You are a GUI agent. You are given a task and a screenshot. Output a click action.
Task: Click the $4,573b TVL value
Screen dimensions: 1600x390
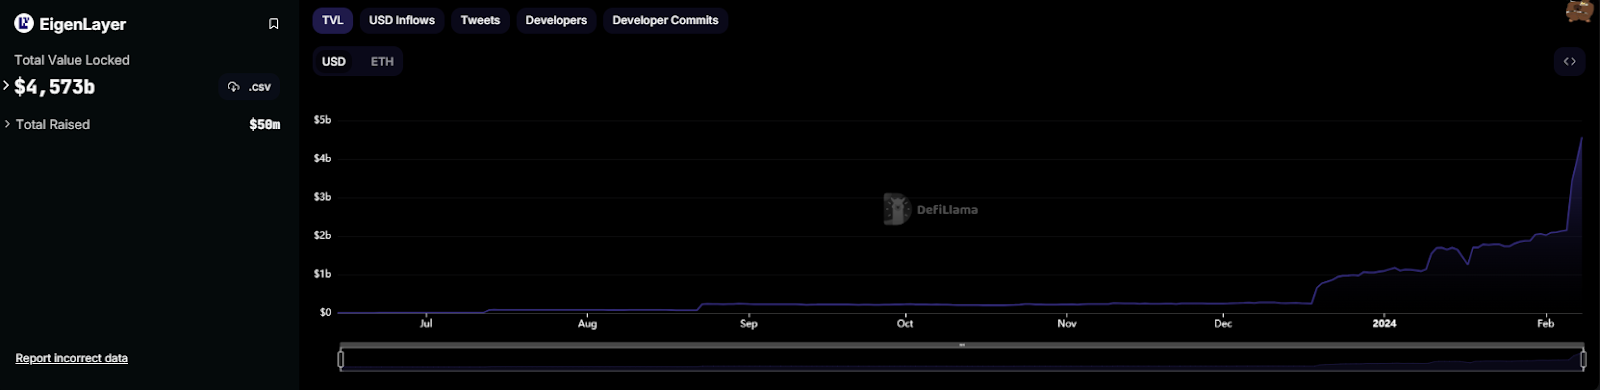point(55,87)
